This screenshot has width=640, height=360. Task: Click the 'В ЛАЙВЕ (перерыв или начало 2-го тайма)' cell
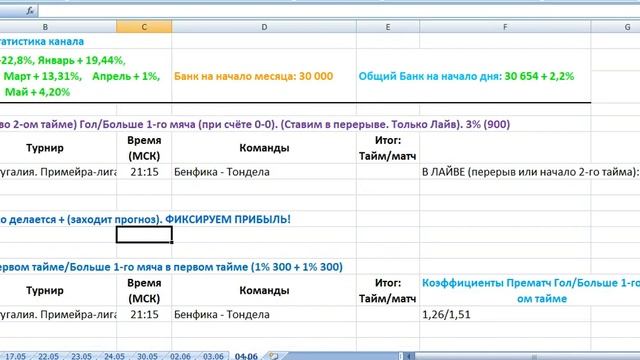(530, 172)
